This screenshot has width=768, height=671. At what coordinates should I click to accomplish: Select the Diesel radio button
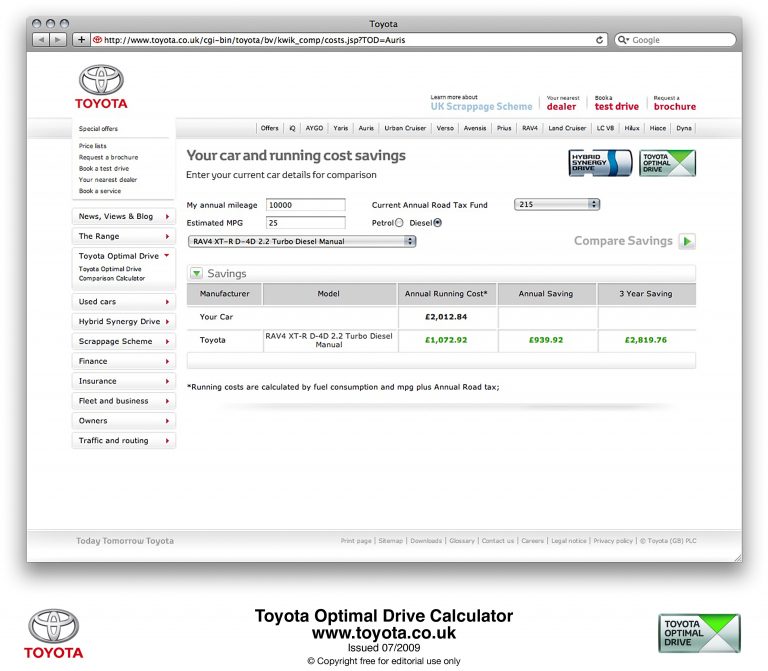[438, 223]
